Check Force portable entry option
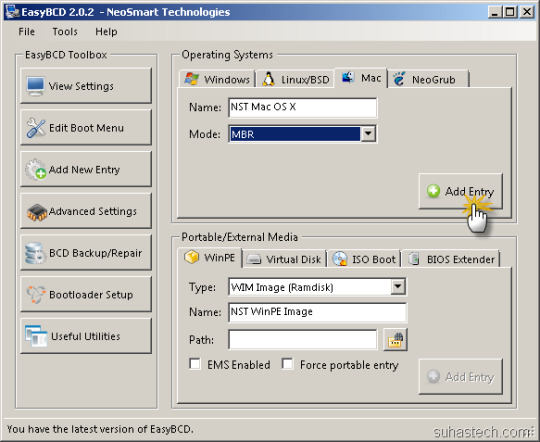Viewport: 540px width, 442px height. pos(287,364)
